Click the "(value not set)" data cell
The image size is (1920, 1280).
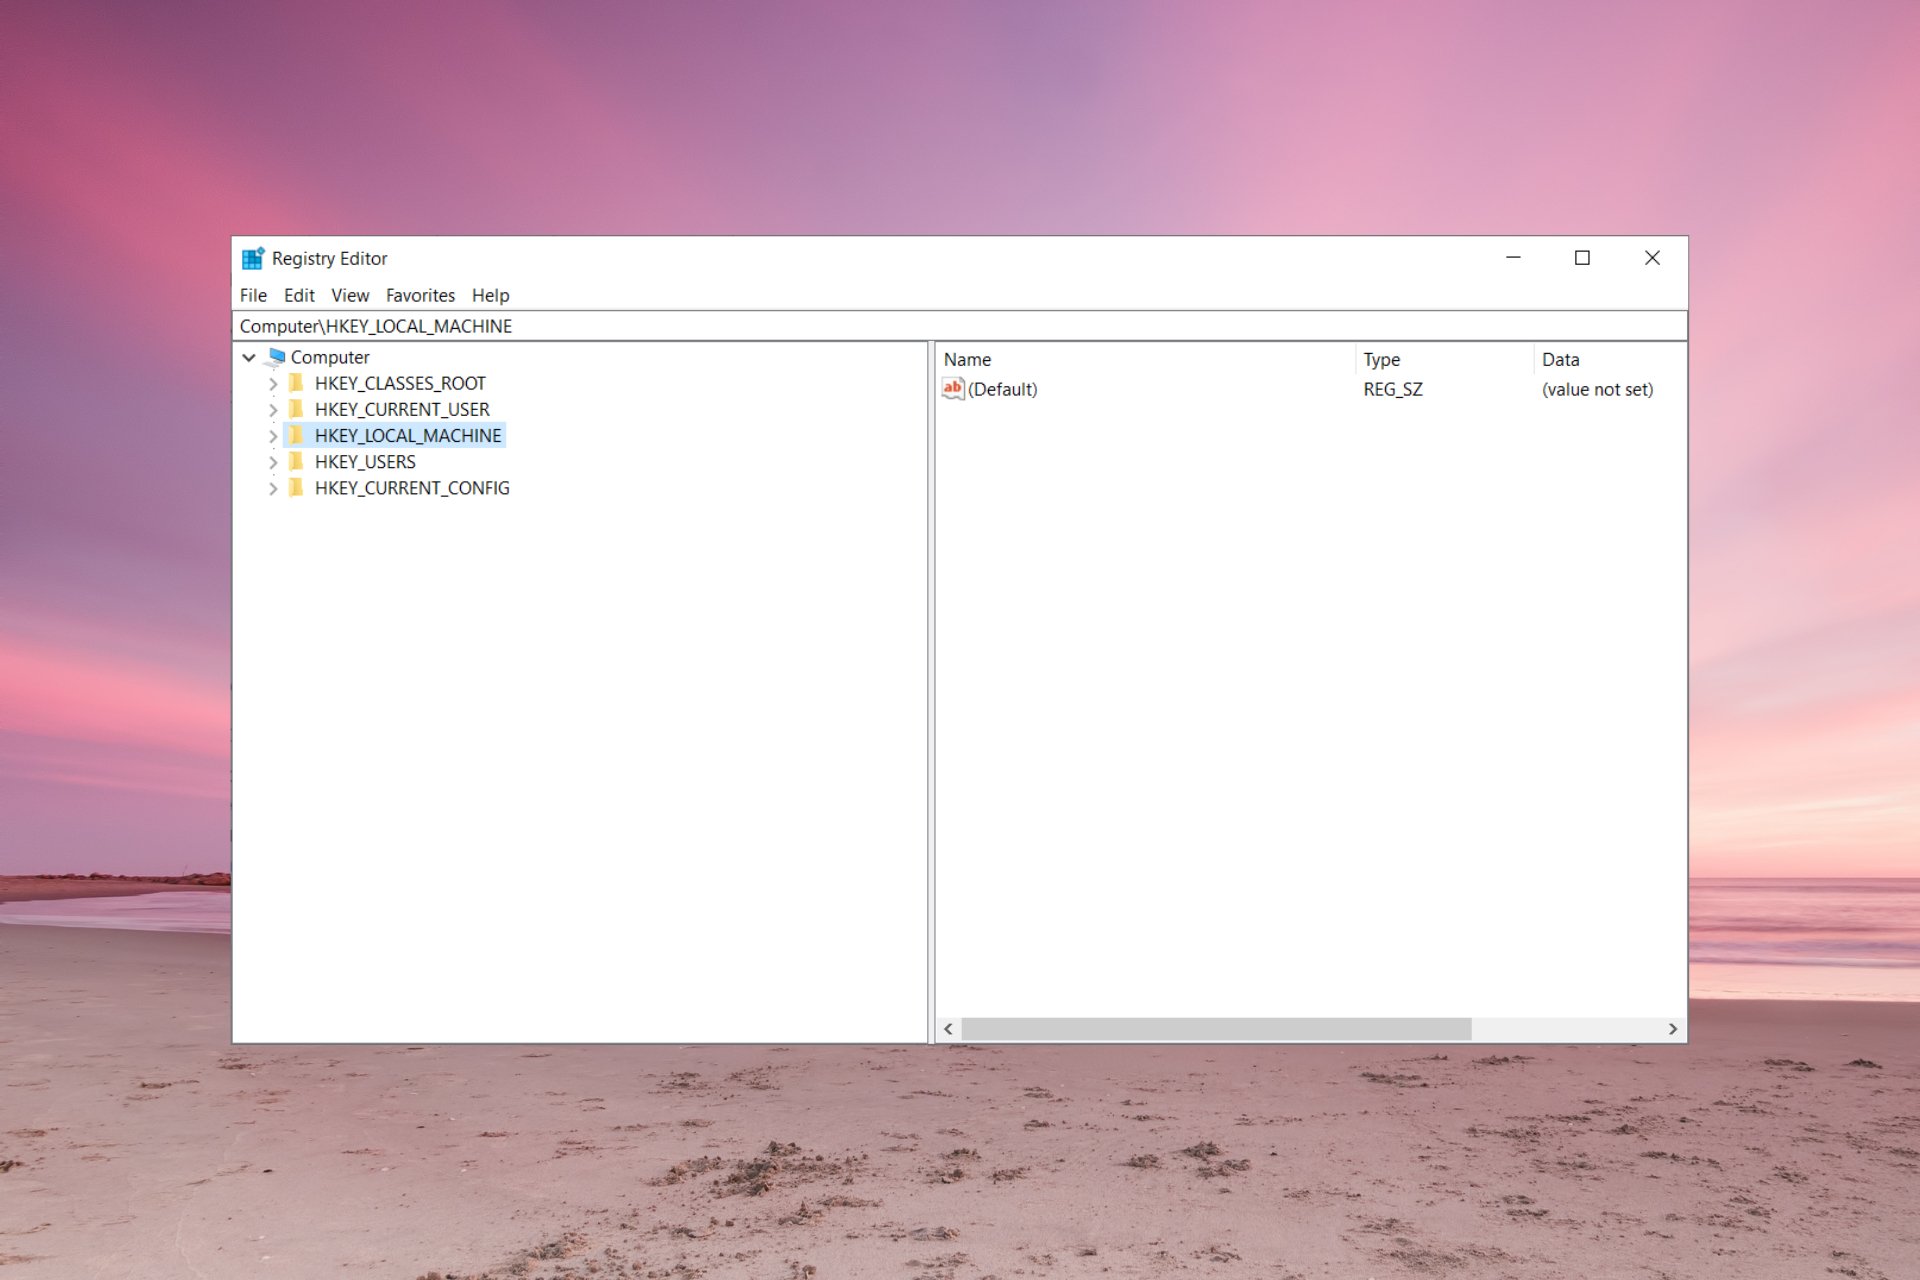(x=1597, y=389)
